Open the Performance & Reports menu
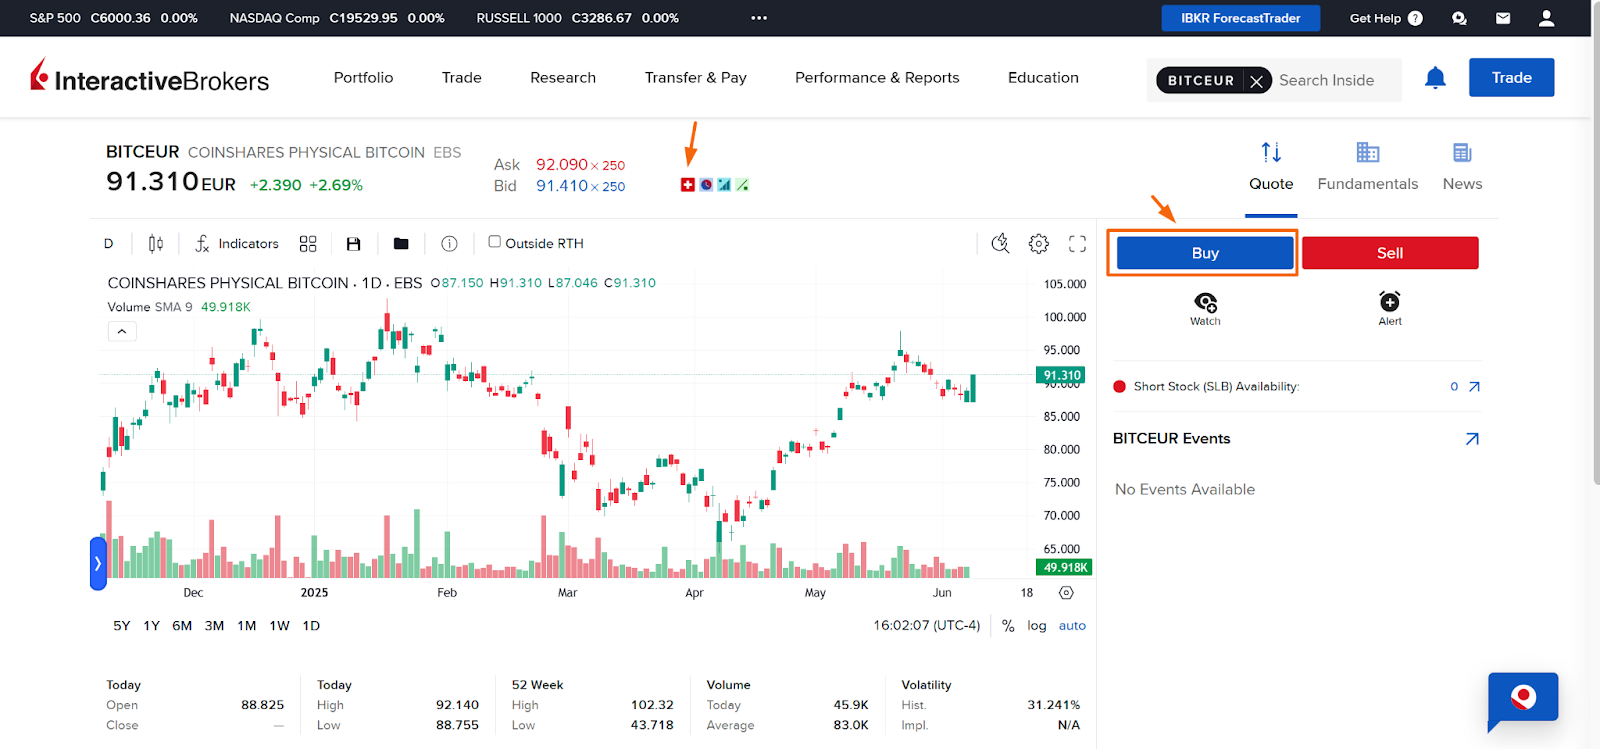 click(877, 77)
